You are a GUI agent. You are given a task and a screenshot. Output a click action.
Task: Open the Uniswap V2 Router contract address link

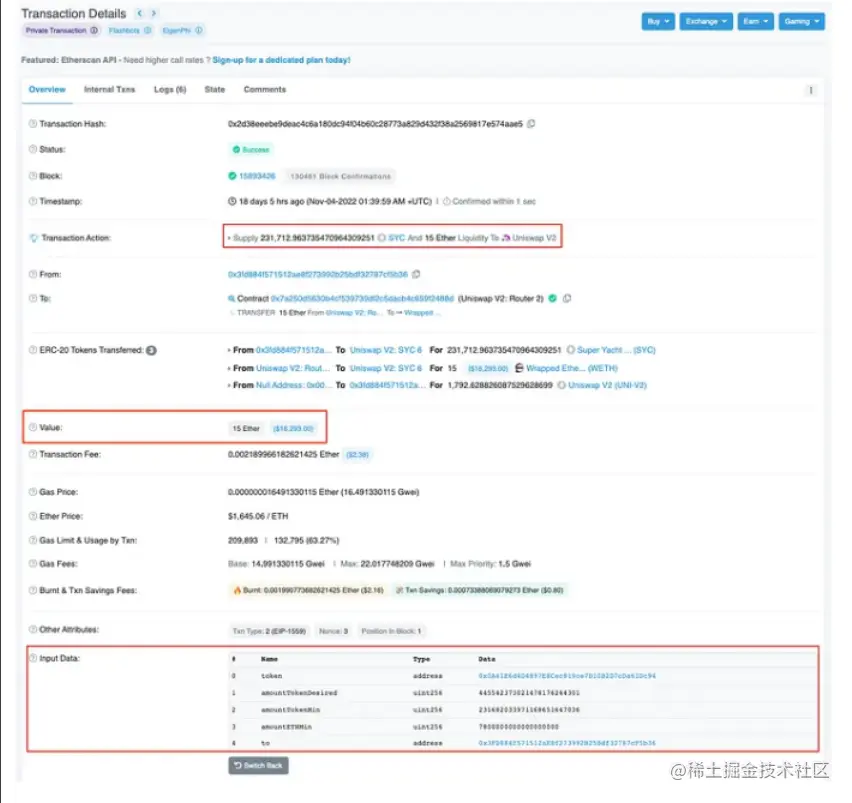coord(362,298)
